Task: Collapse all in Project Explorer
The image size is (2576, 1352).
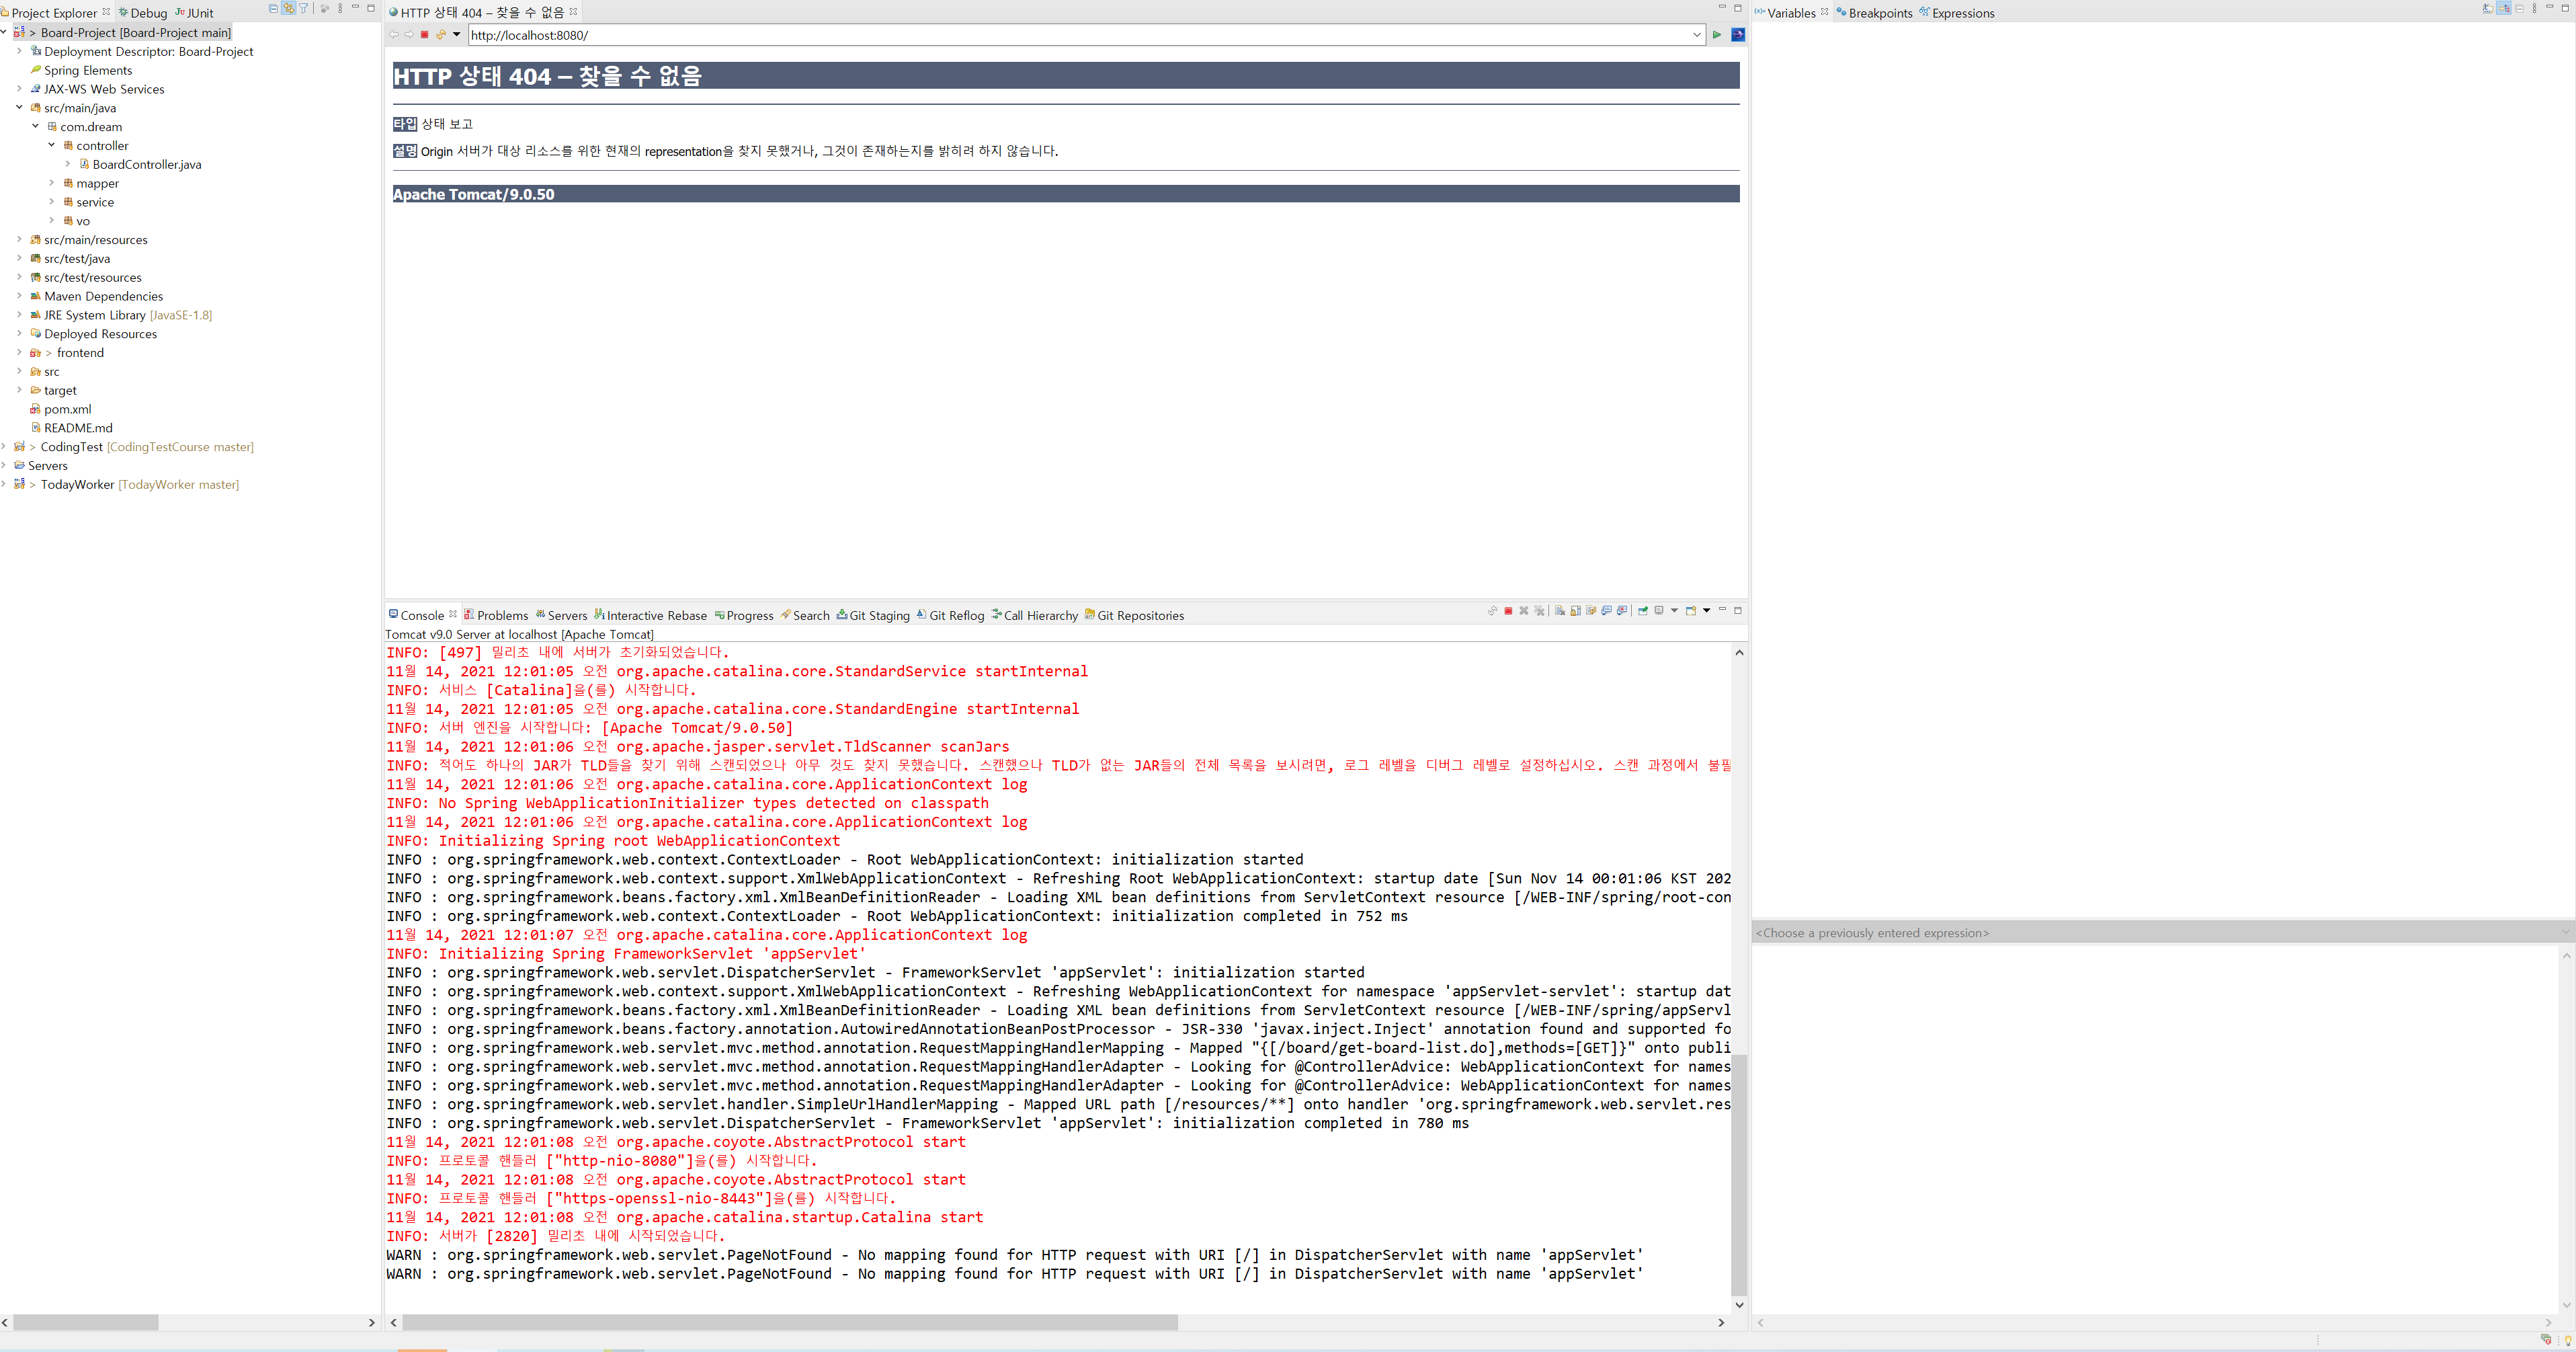Action: (273, 9)
